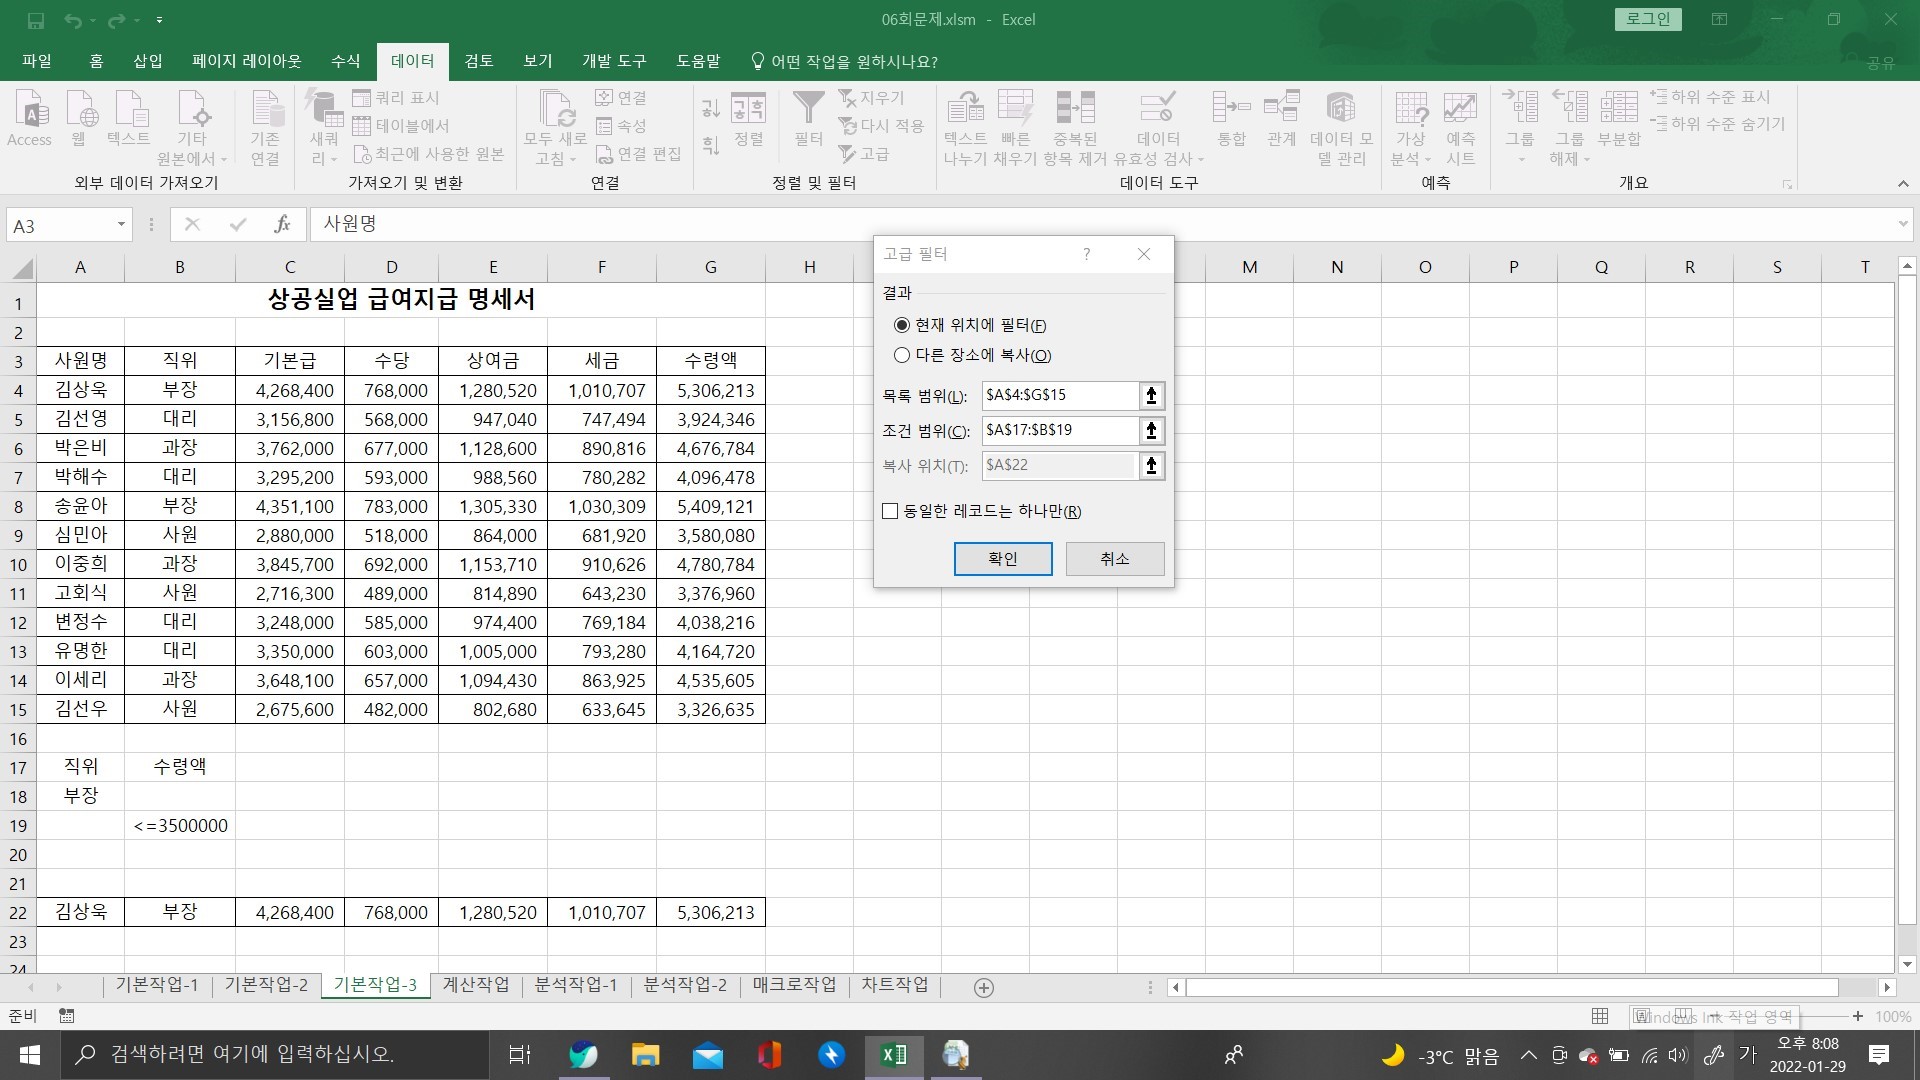The width and height of the screenshot is (1920, 1080).
Task: Collapse the list range selector arrow
Action: point(1152,396)
